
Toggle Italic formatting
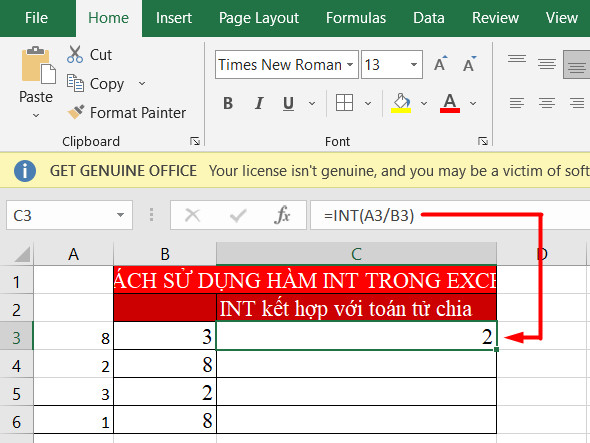pyautogui.click(x=259, y=103)
